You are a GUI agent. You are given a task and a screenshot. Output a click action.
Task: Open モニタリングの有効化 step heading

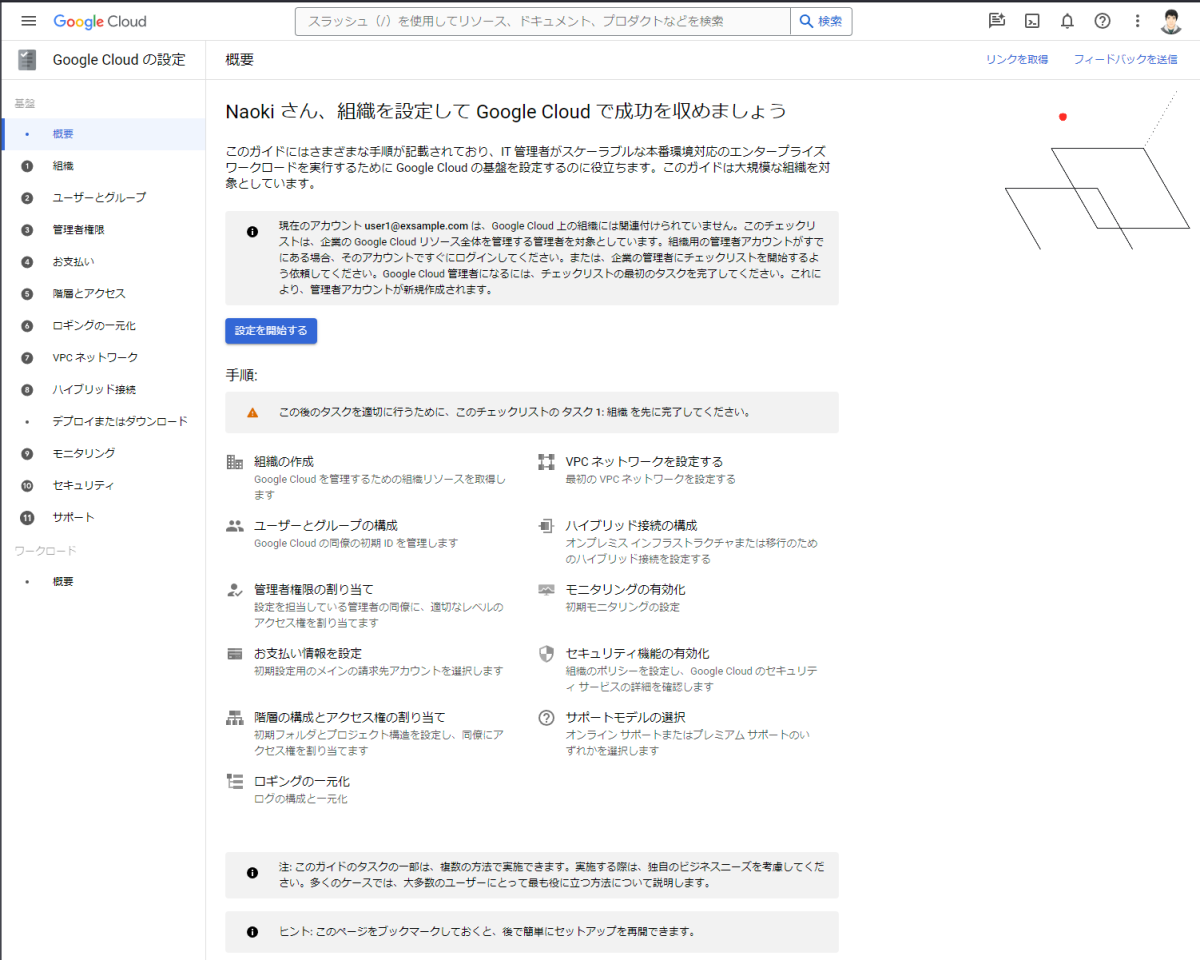pos(625,590)
